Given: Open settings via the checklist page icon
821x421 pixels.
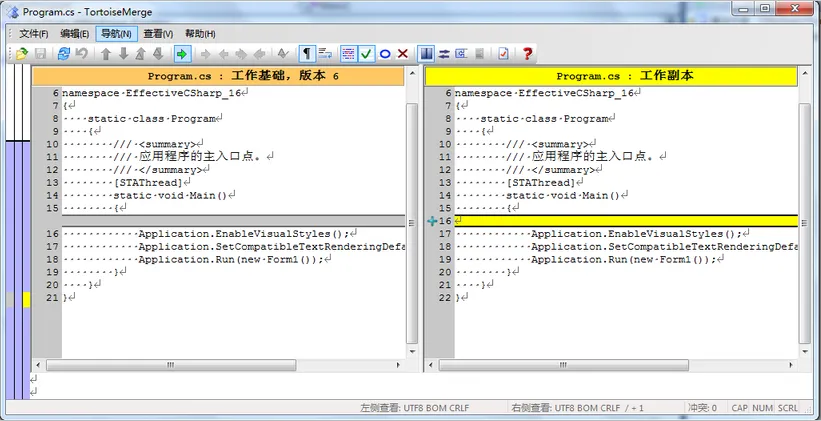Looking at the screenshot, I should [x=503, y=53].
